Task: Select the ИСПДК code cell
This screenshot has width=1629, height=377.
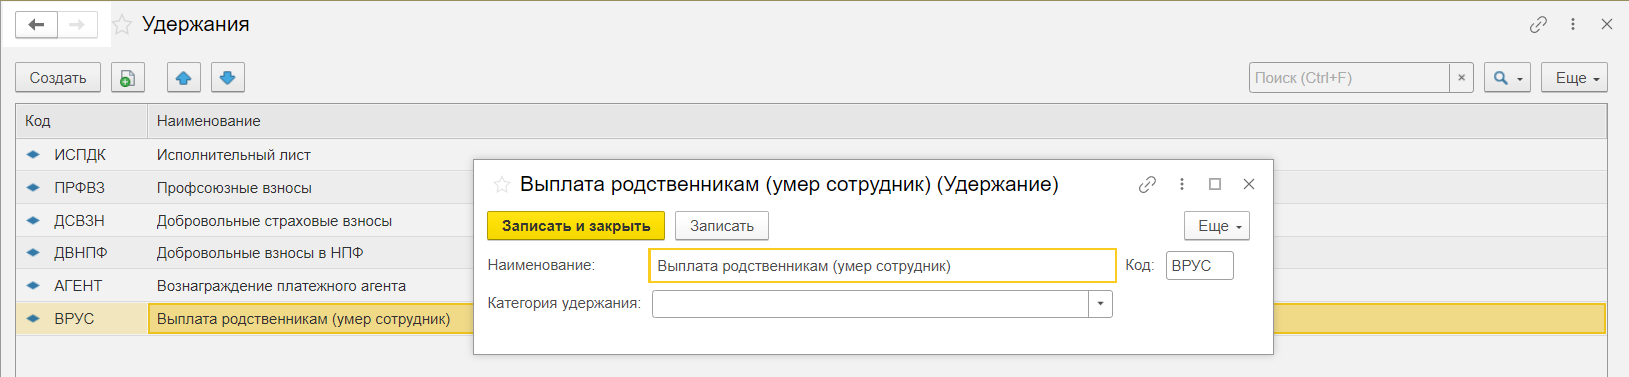Action: pyautogui.click(x=80, y=155)
